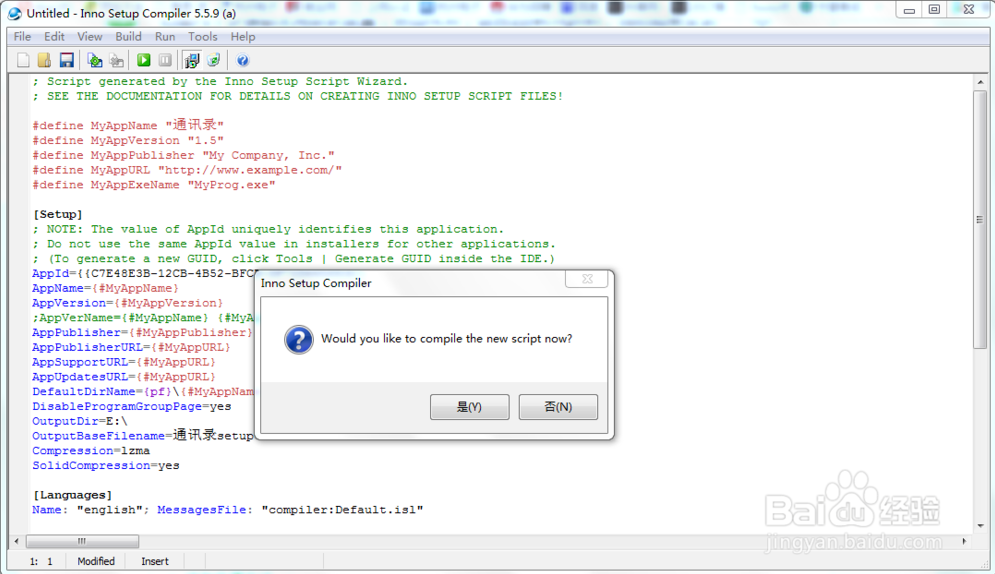Click the Stop Compile toolbar icon

[x=117, y=61]
